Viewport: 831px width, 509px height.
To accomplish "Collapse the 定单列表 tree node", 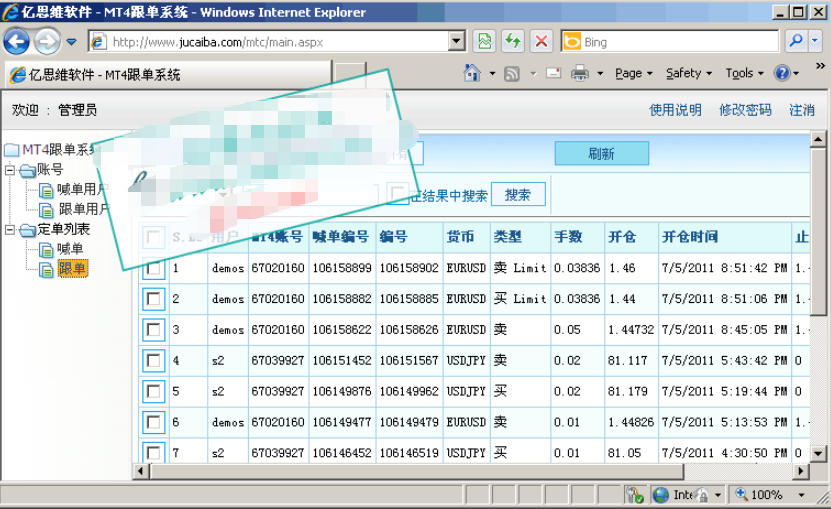I will coord(10,230).
